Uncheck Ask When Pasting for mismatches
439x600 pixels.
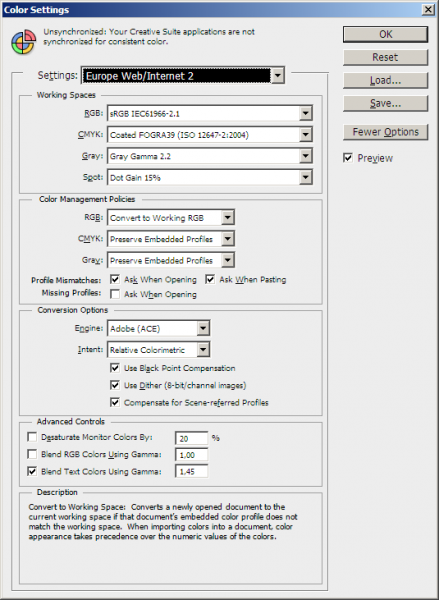[x=210, y=279]
